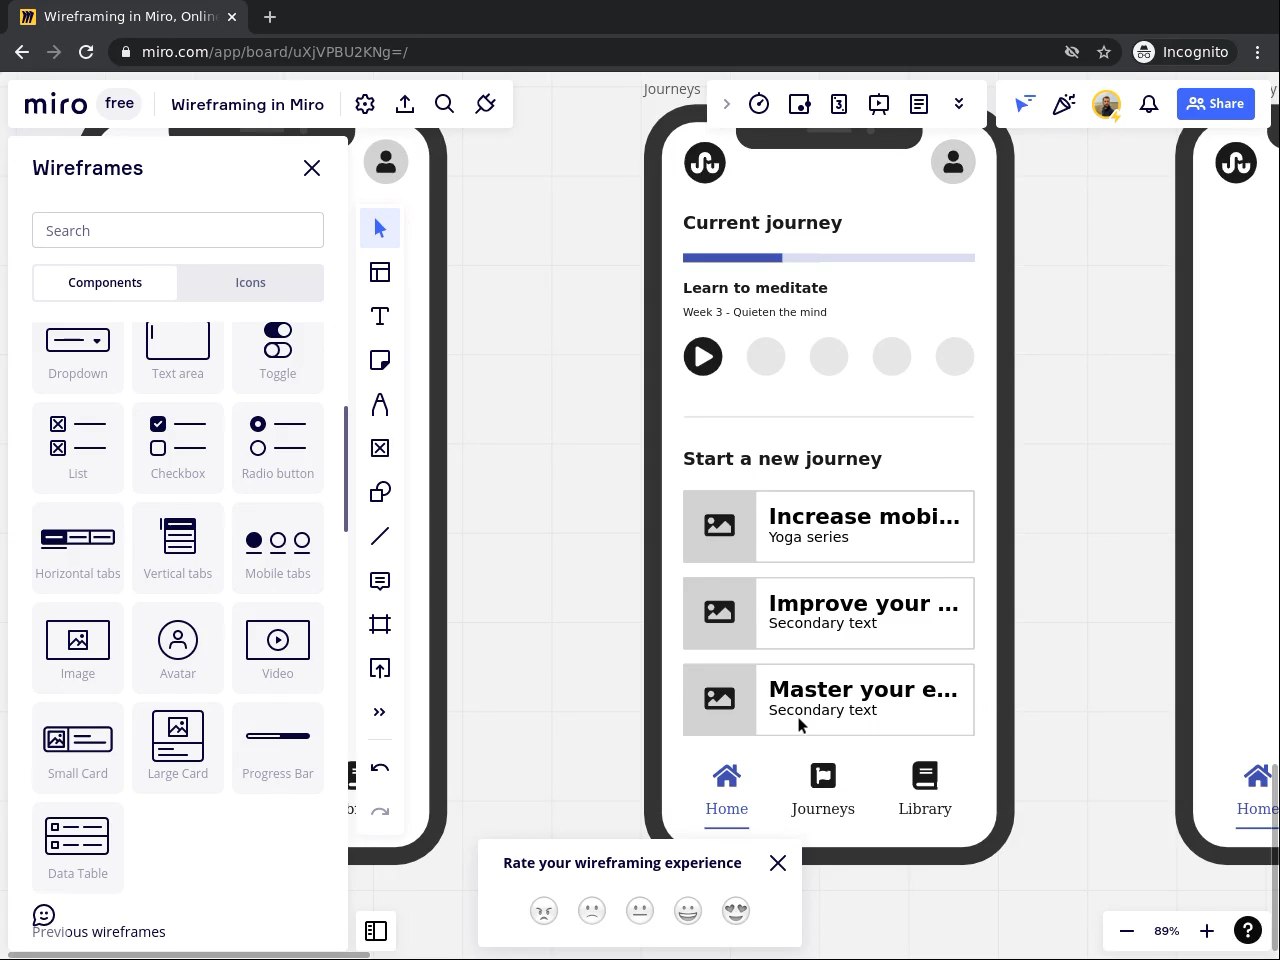
Task: Select the Text tool
Action: click(x=380, y=316)
